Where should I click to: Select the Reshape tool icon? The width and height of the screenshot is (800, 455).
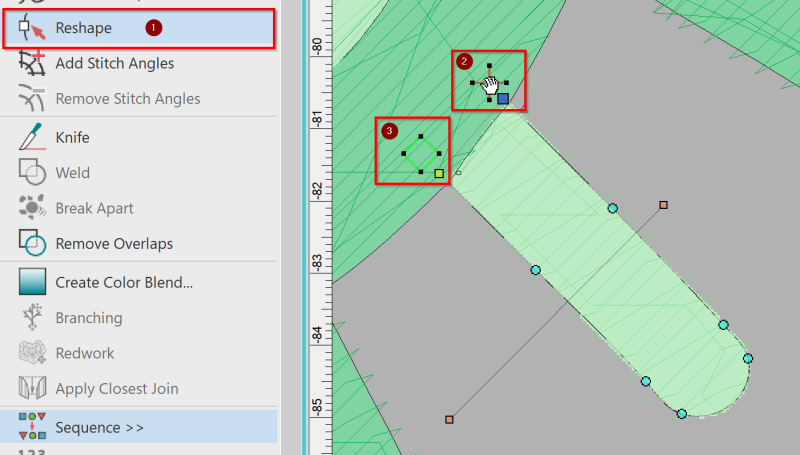coord(32,28)
